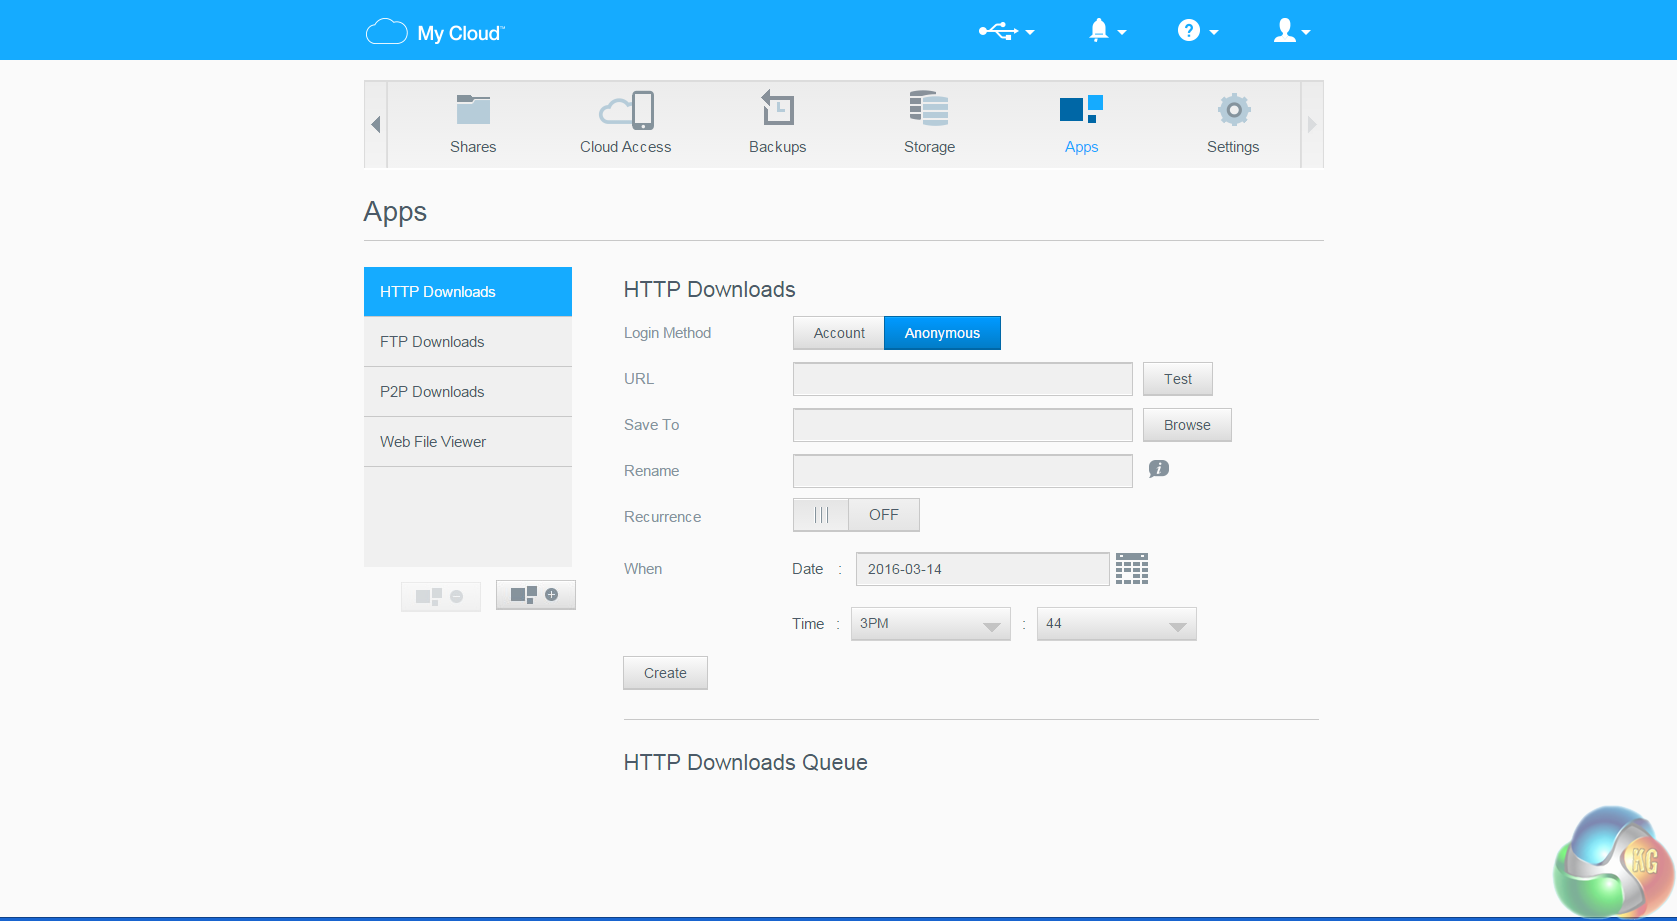Open the user account menu
Viewport: 1677px width, 921px height.
pos(1291,31)
